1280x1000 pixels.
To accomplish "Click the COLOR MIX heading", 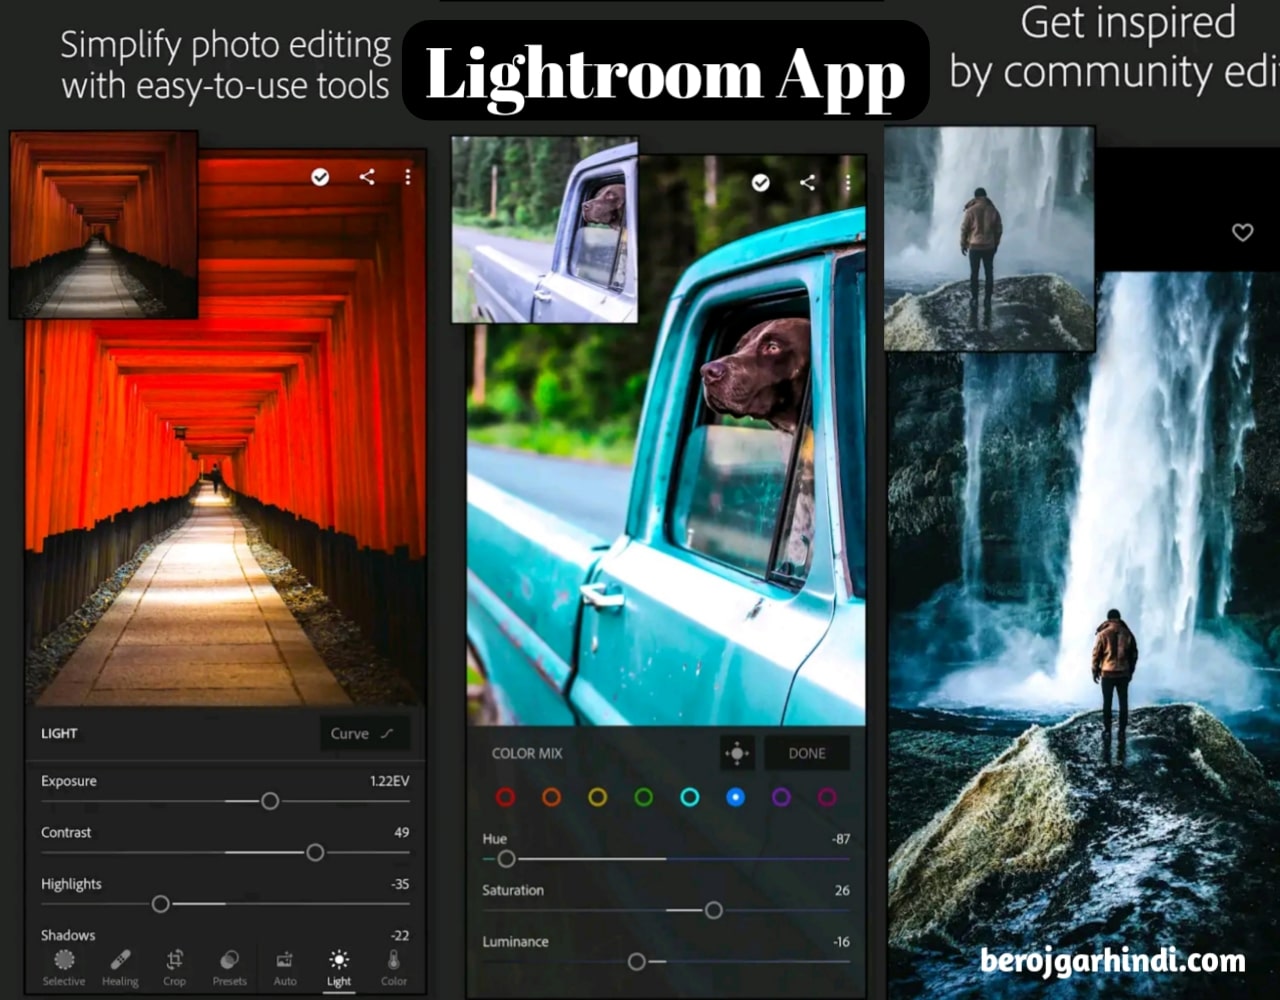I will point(527,753).
